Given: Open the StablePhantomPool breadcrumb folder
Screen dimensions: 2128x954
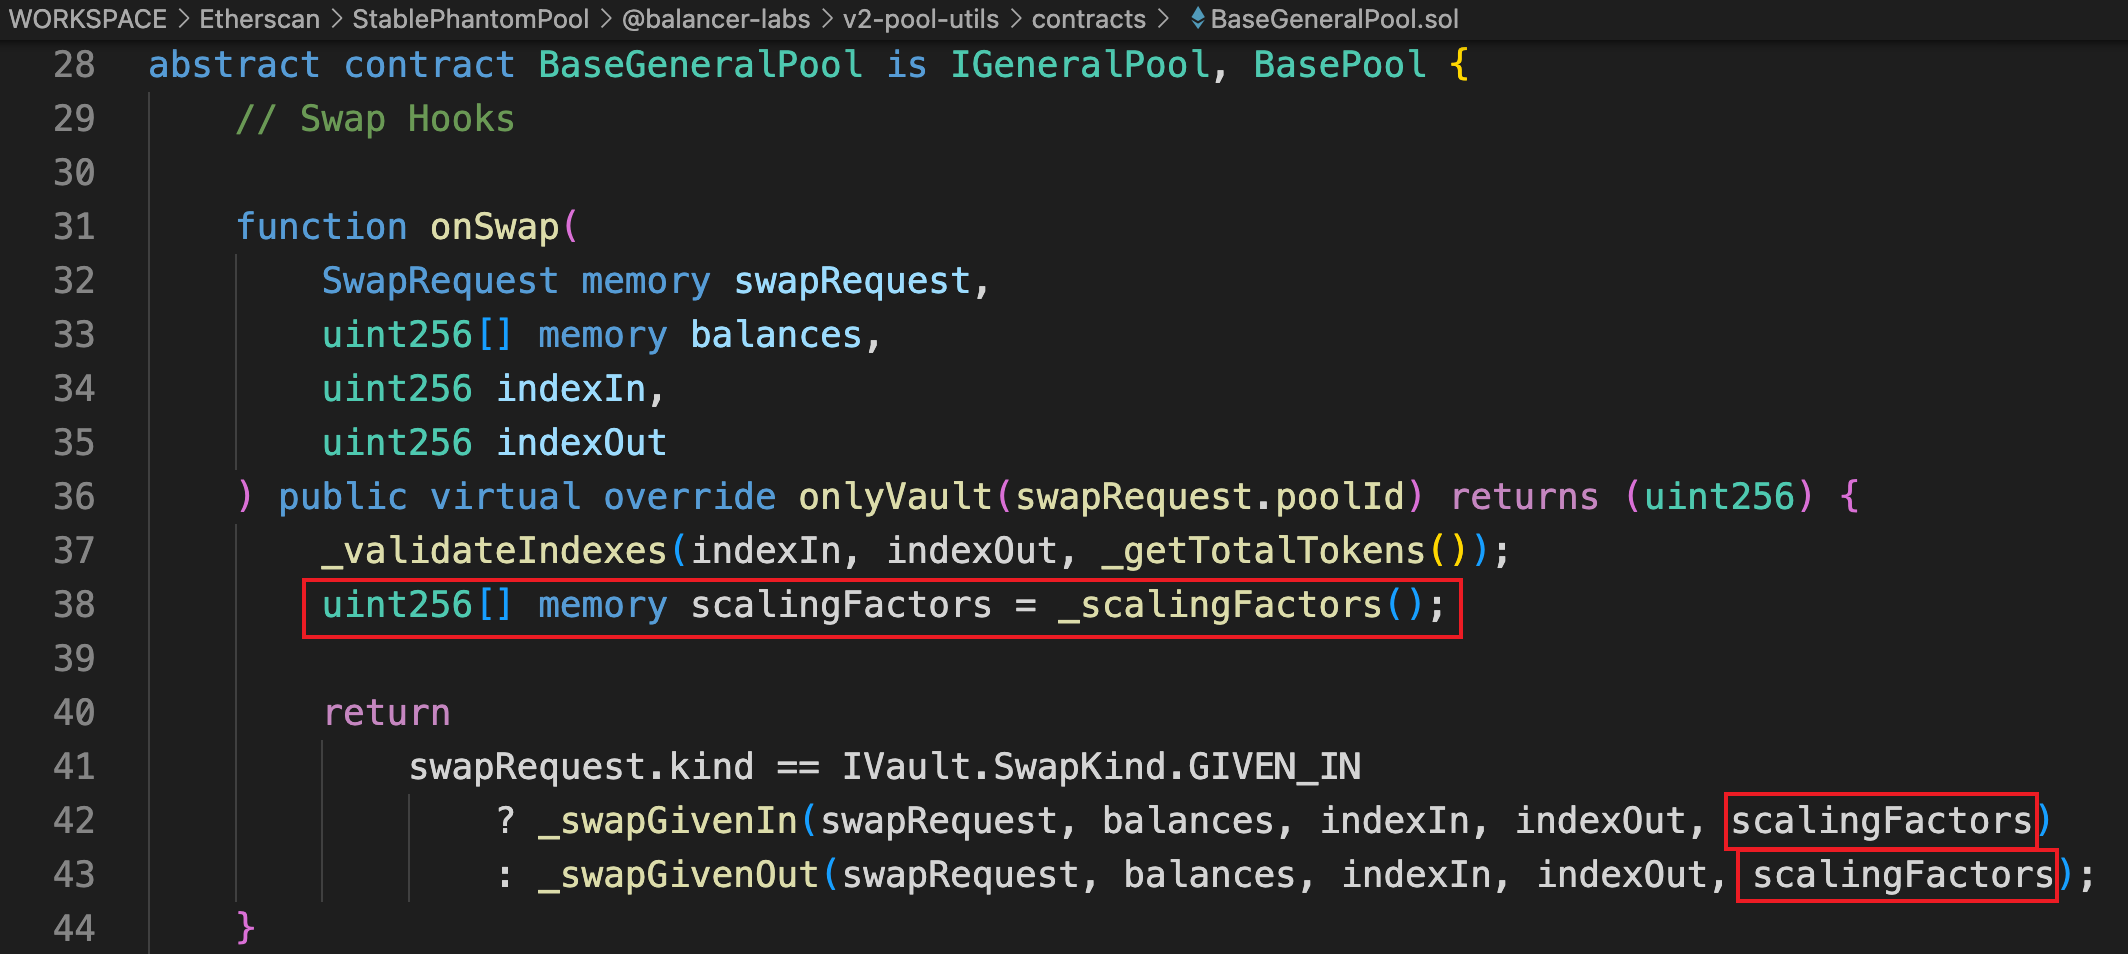Looking at the screenshot, I should click(471, 19).
